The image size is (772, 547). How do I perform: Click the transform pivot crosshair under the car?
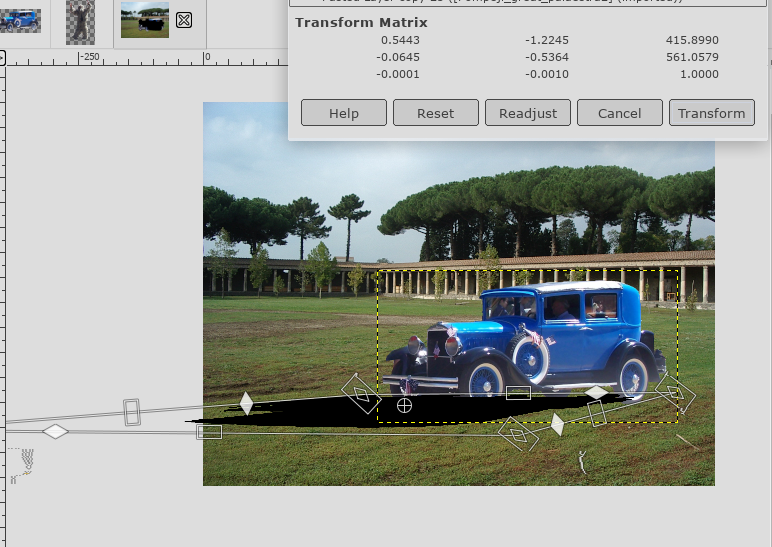click(x=404, y=406)
